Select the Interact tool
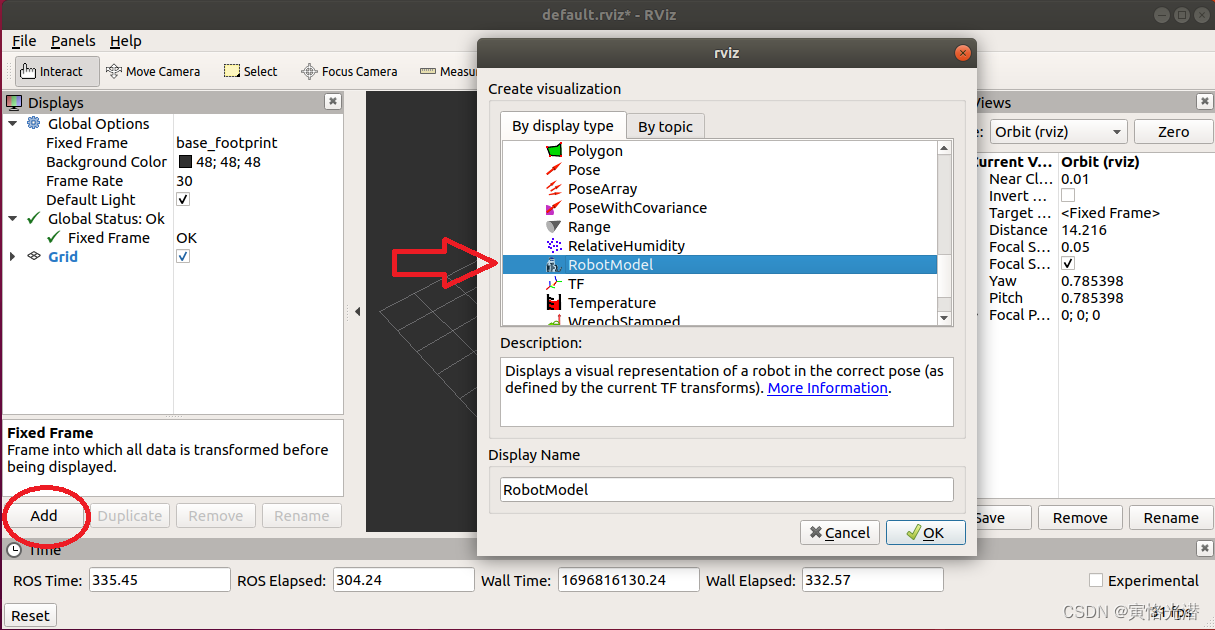 57,71
